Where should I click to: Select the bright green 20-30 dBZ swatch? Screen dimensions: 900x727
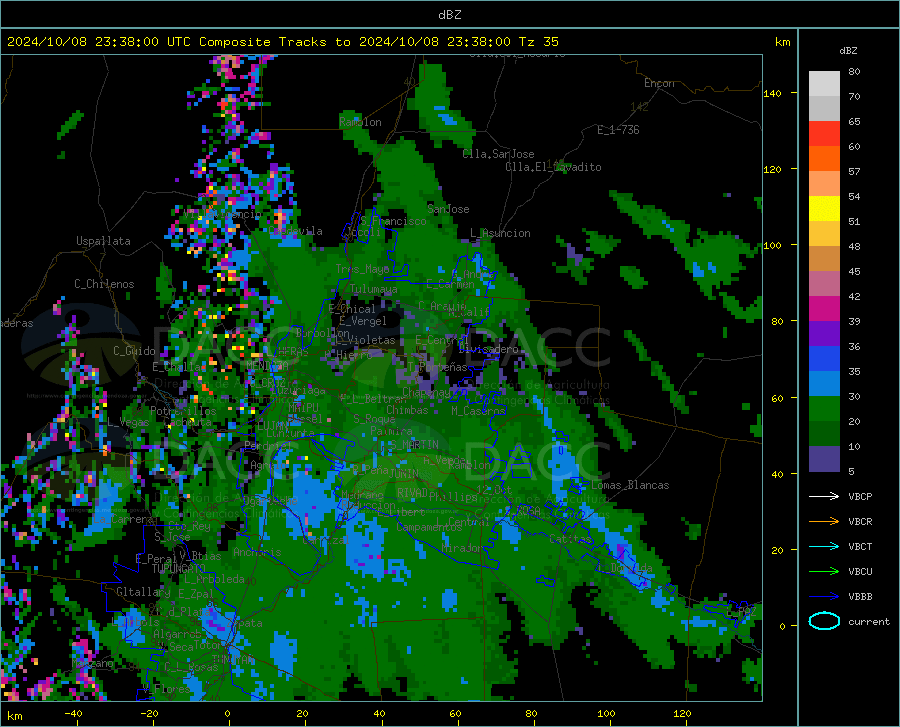pos(824,409)
